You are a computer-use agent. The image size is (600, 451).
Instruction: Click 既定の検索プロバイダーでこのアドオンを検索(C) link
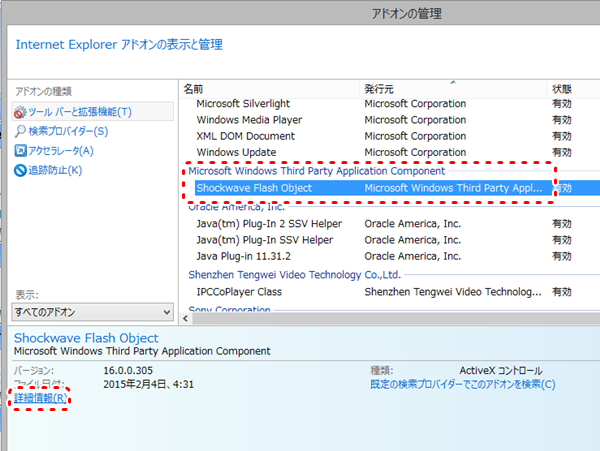pos(463,384)
